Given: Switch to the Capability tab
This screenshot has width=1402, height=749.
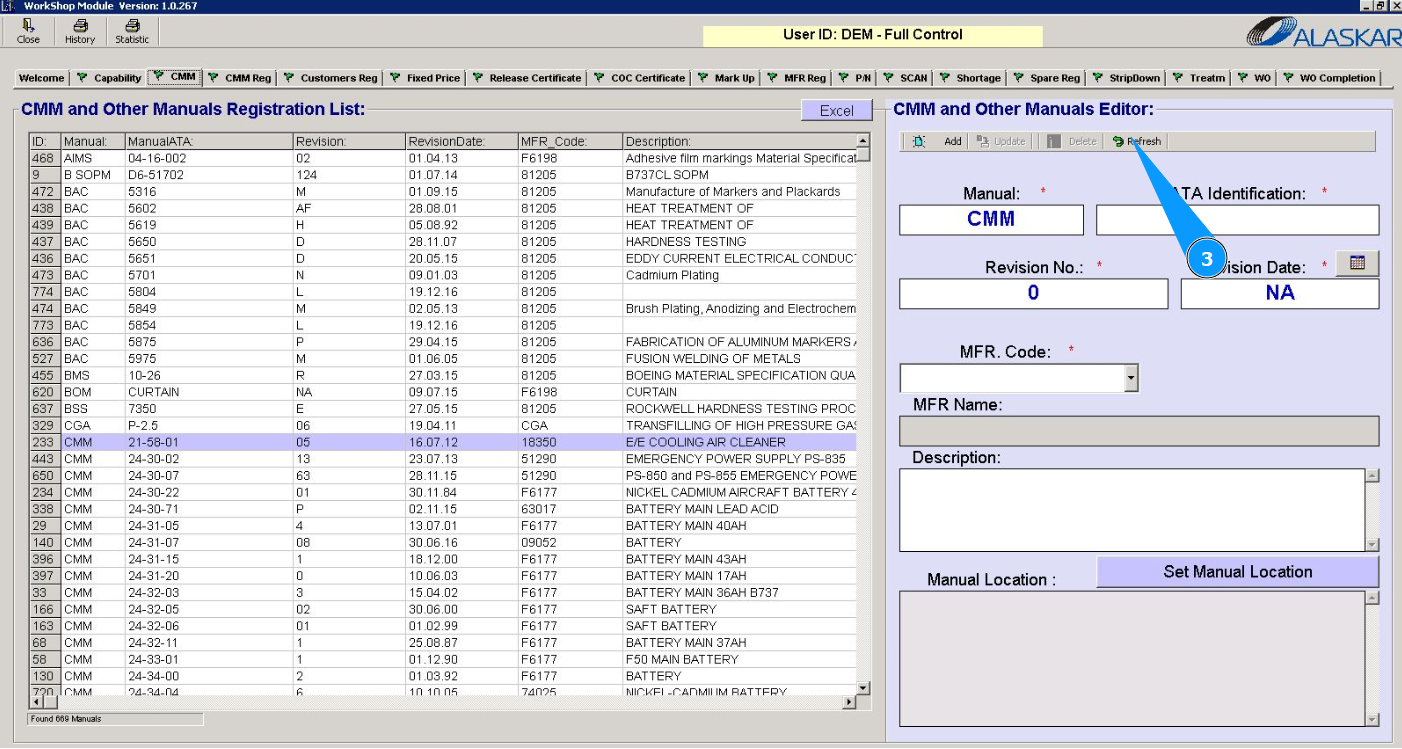Looking at the screenshot, I should coord(110,78).
